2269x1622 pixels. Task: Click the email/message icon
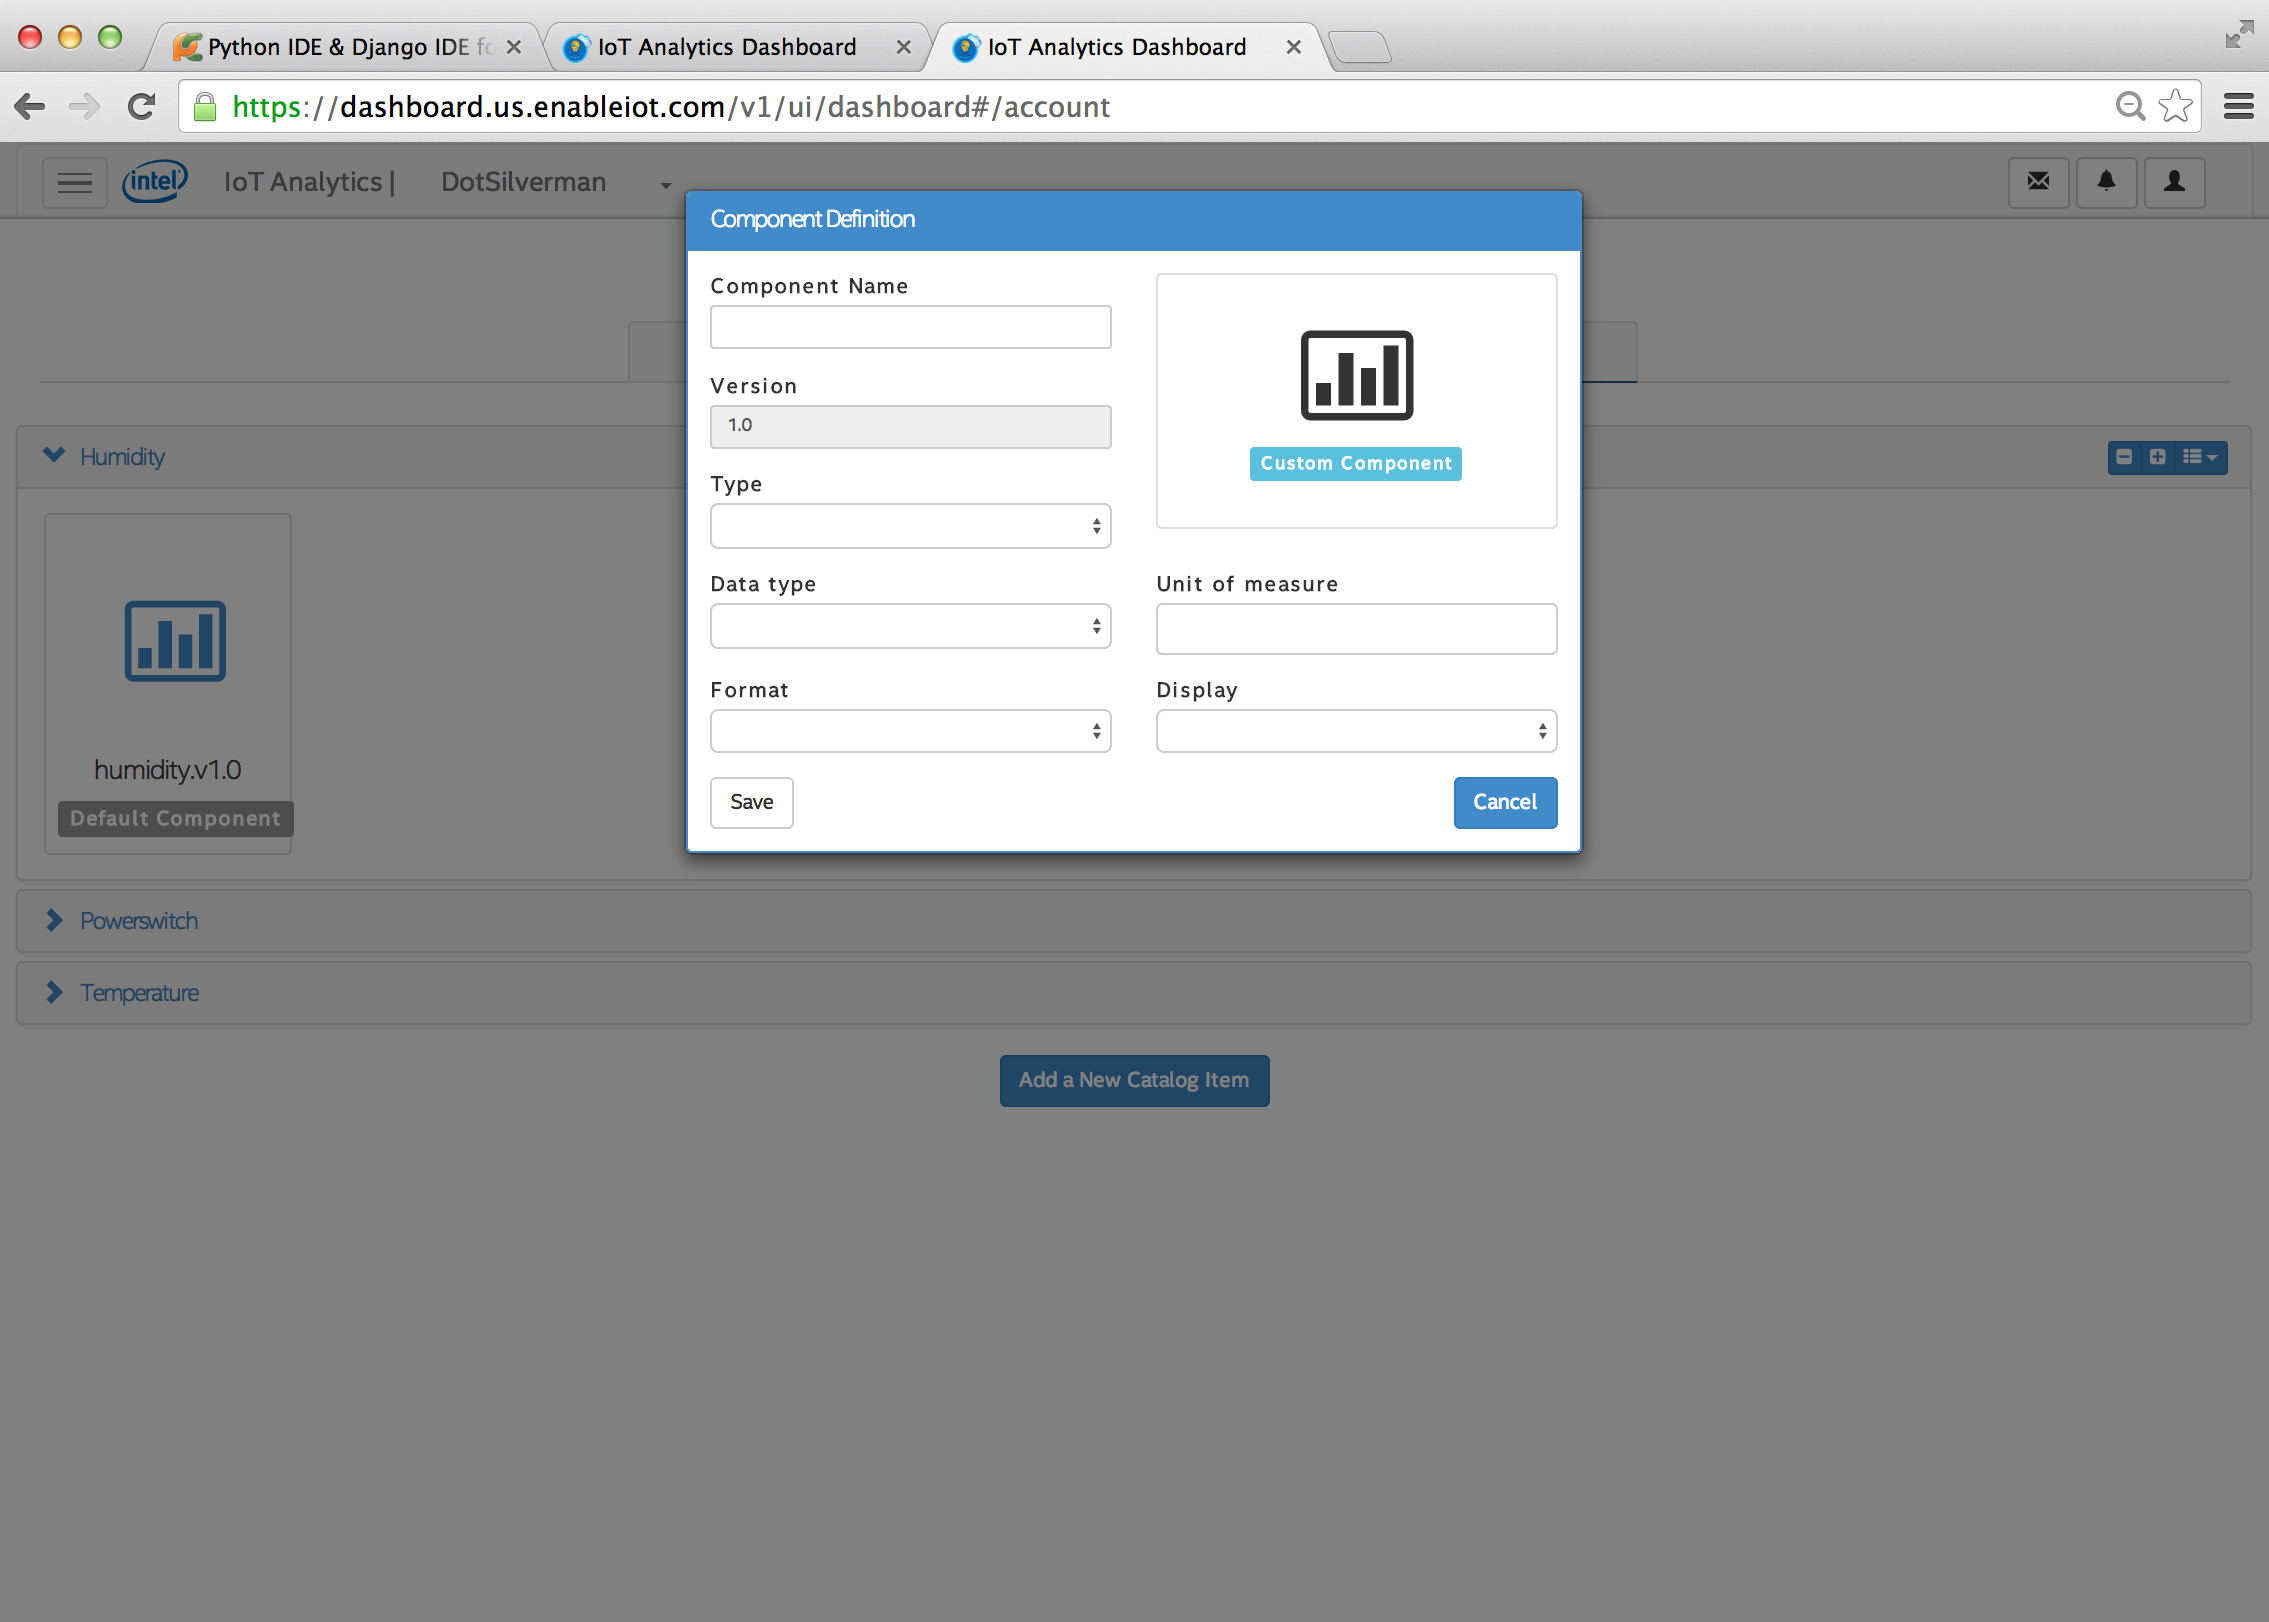coord(2036,181)
